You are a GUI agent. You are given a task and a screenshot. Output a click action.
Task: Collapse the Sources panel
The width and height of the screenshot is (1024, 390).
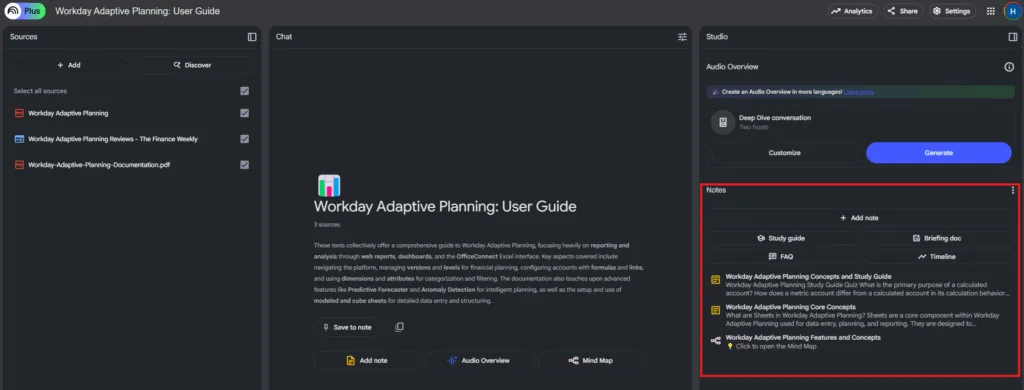(252, 37)
